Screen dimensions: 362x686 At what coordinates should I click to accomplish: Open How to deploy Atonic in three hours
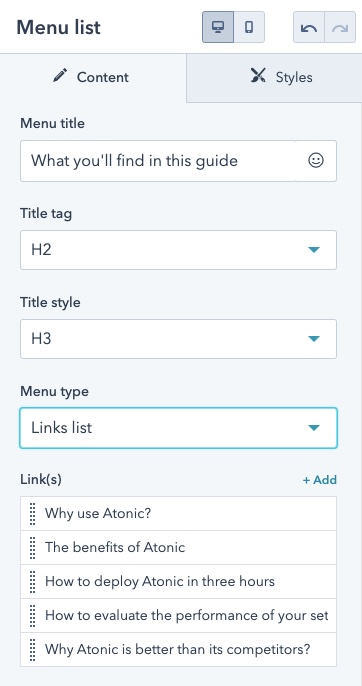click(x=179, y=581)
